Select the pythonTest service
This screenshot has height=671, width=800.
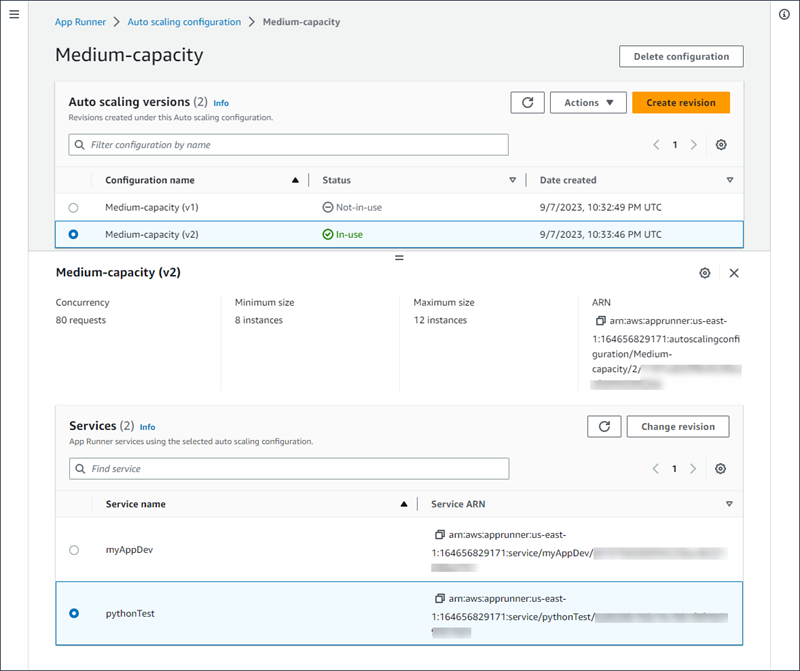coord(74,613)
